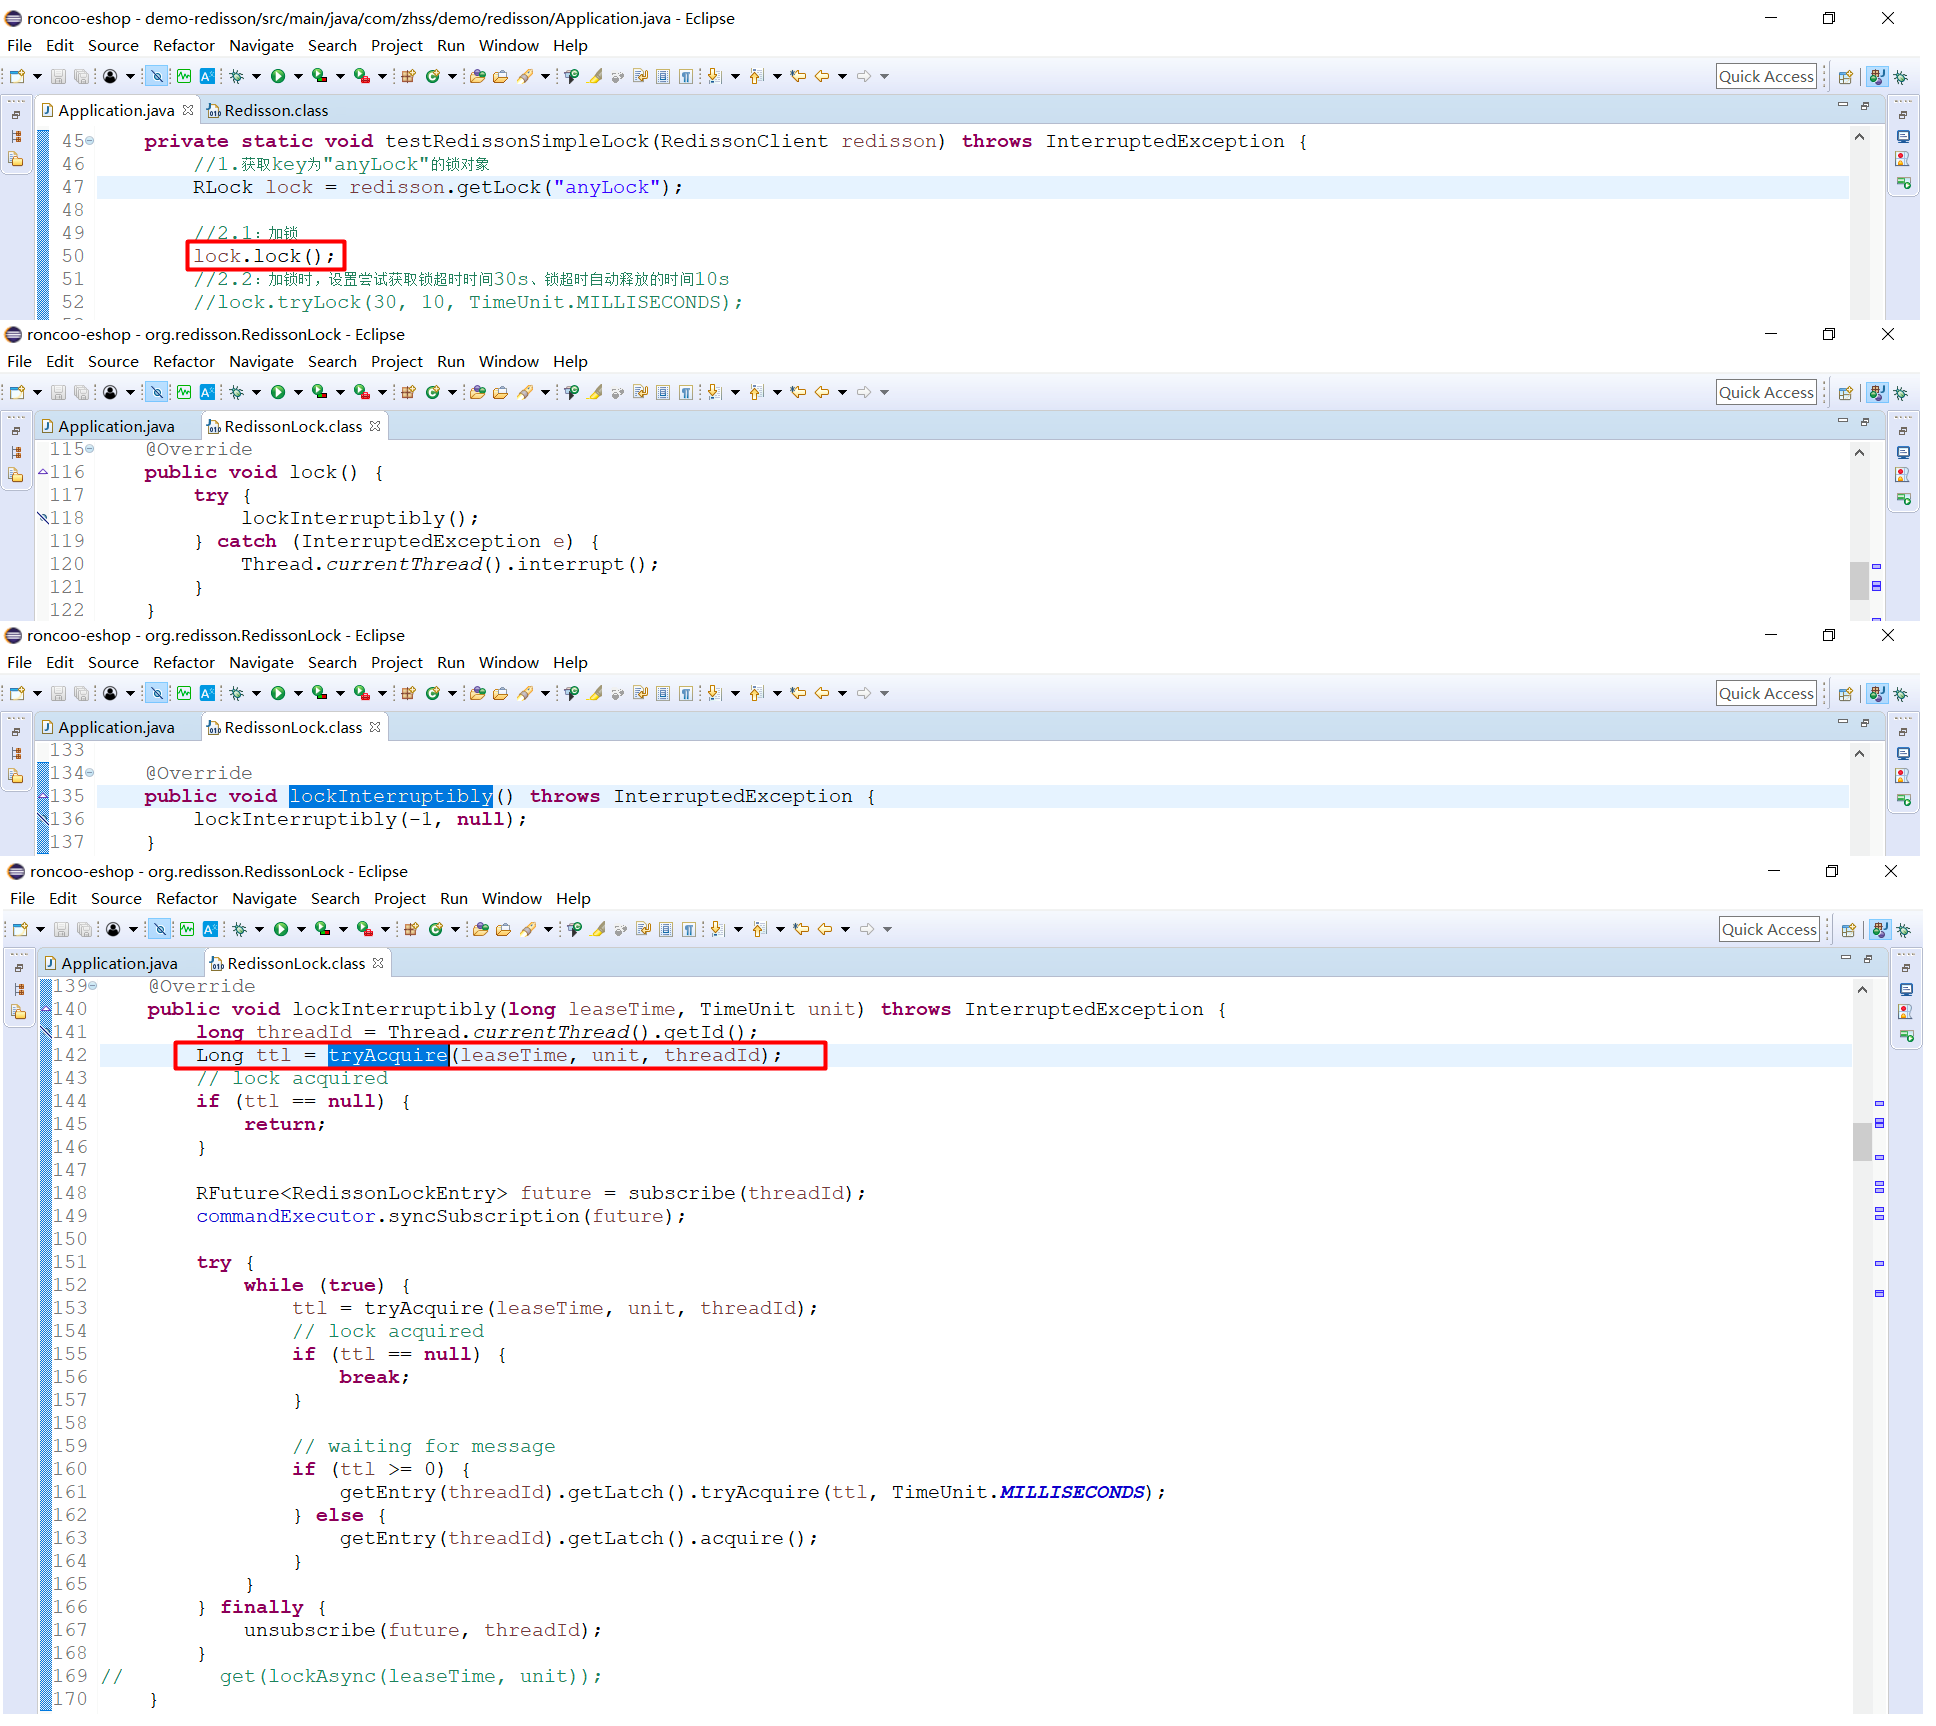Click the blue A icon in the tryAcquire window toolbar
The height and width of the screenshot is (1726, 1936).
click(x=210, y=929)
